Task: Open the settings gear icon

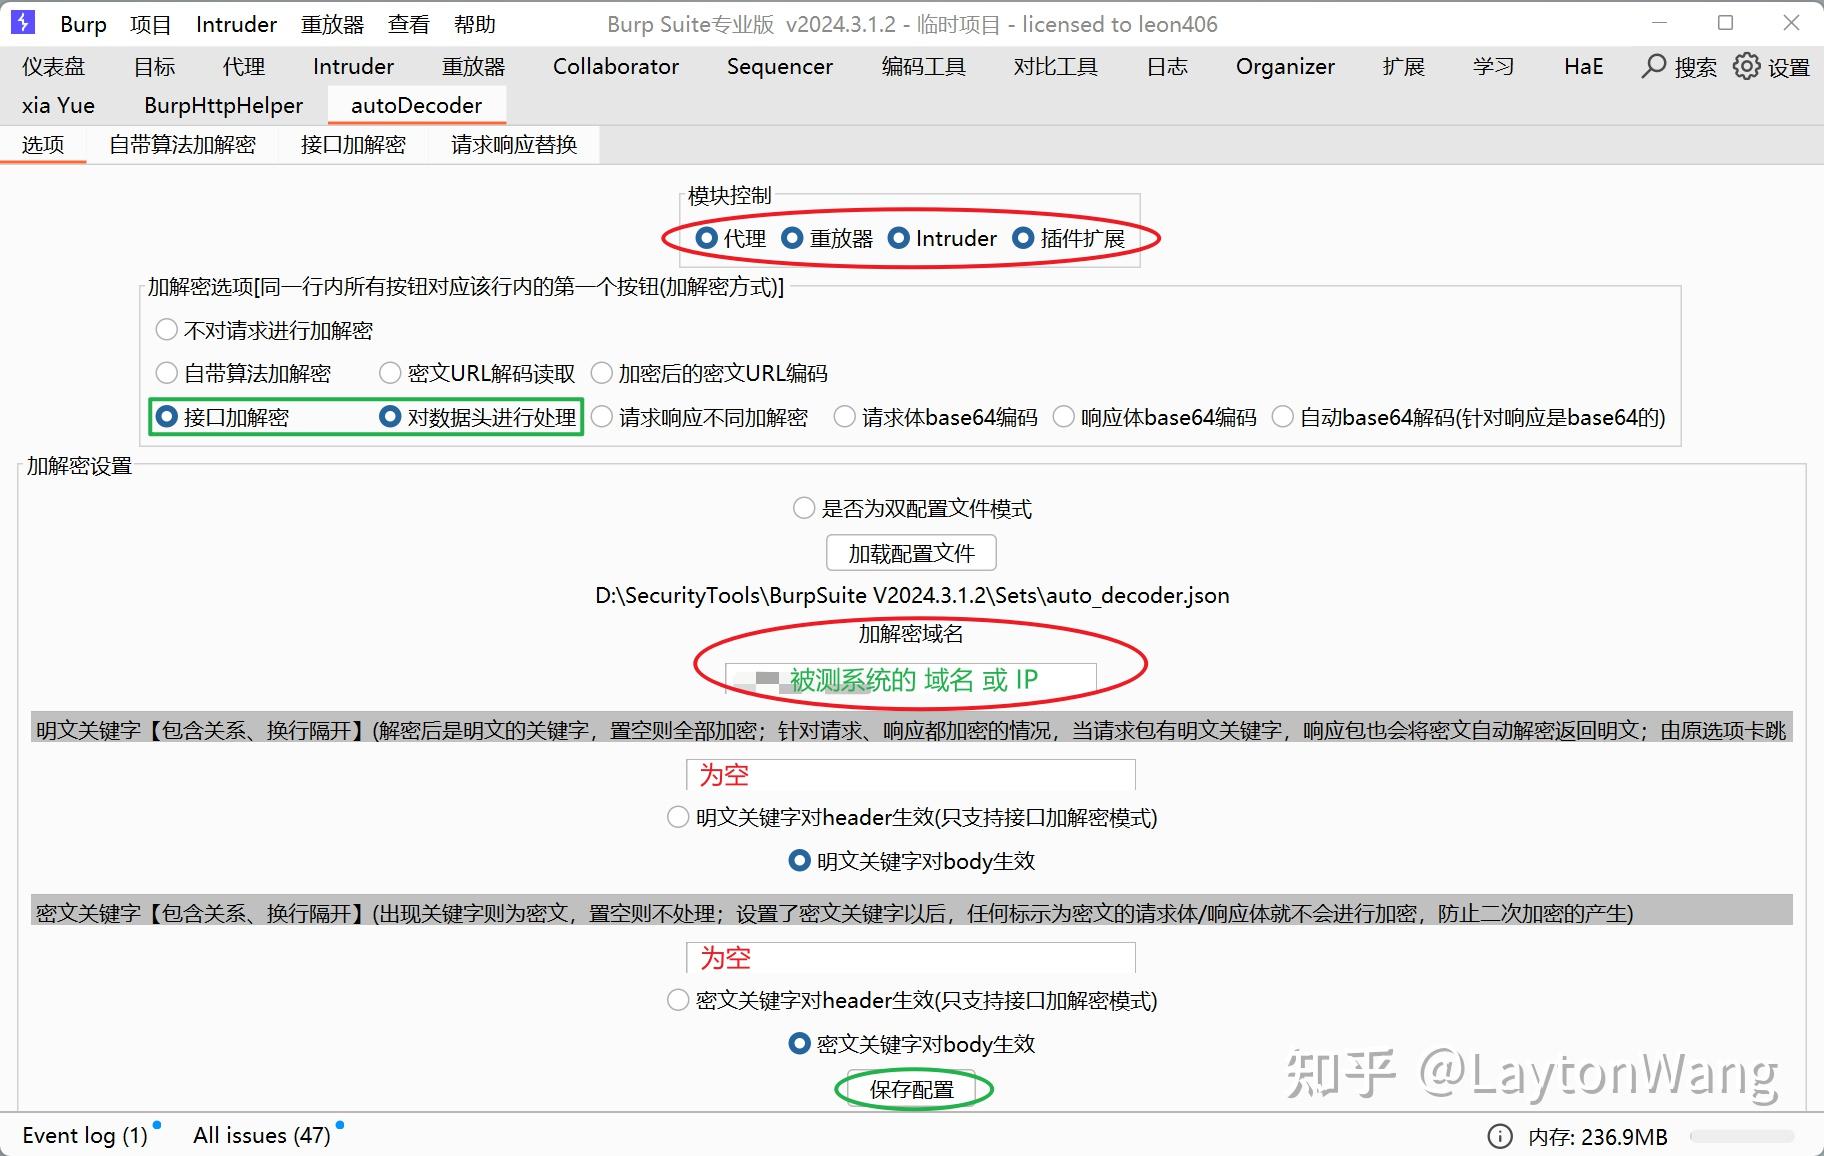Action: (x=1747, y=67)
